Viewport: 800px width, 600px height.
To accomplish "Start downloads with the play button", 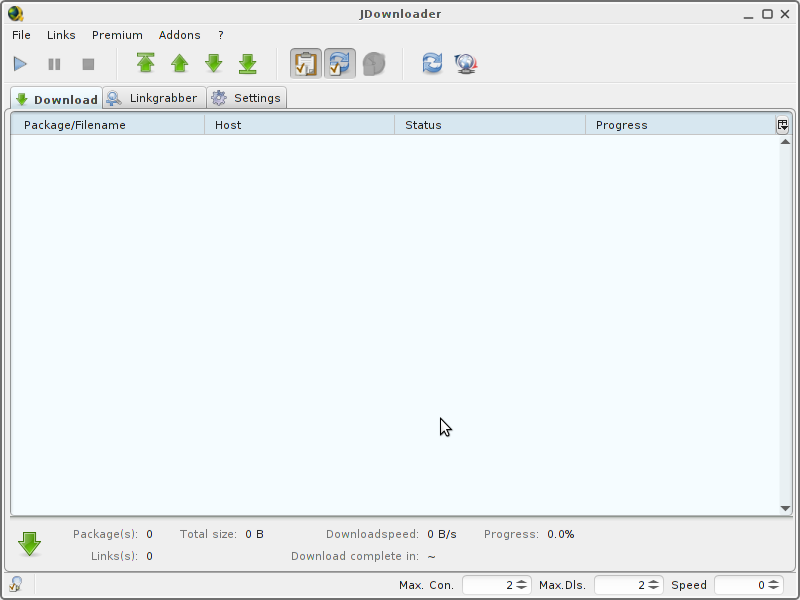I will [x=20, y=64].
